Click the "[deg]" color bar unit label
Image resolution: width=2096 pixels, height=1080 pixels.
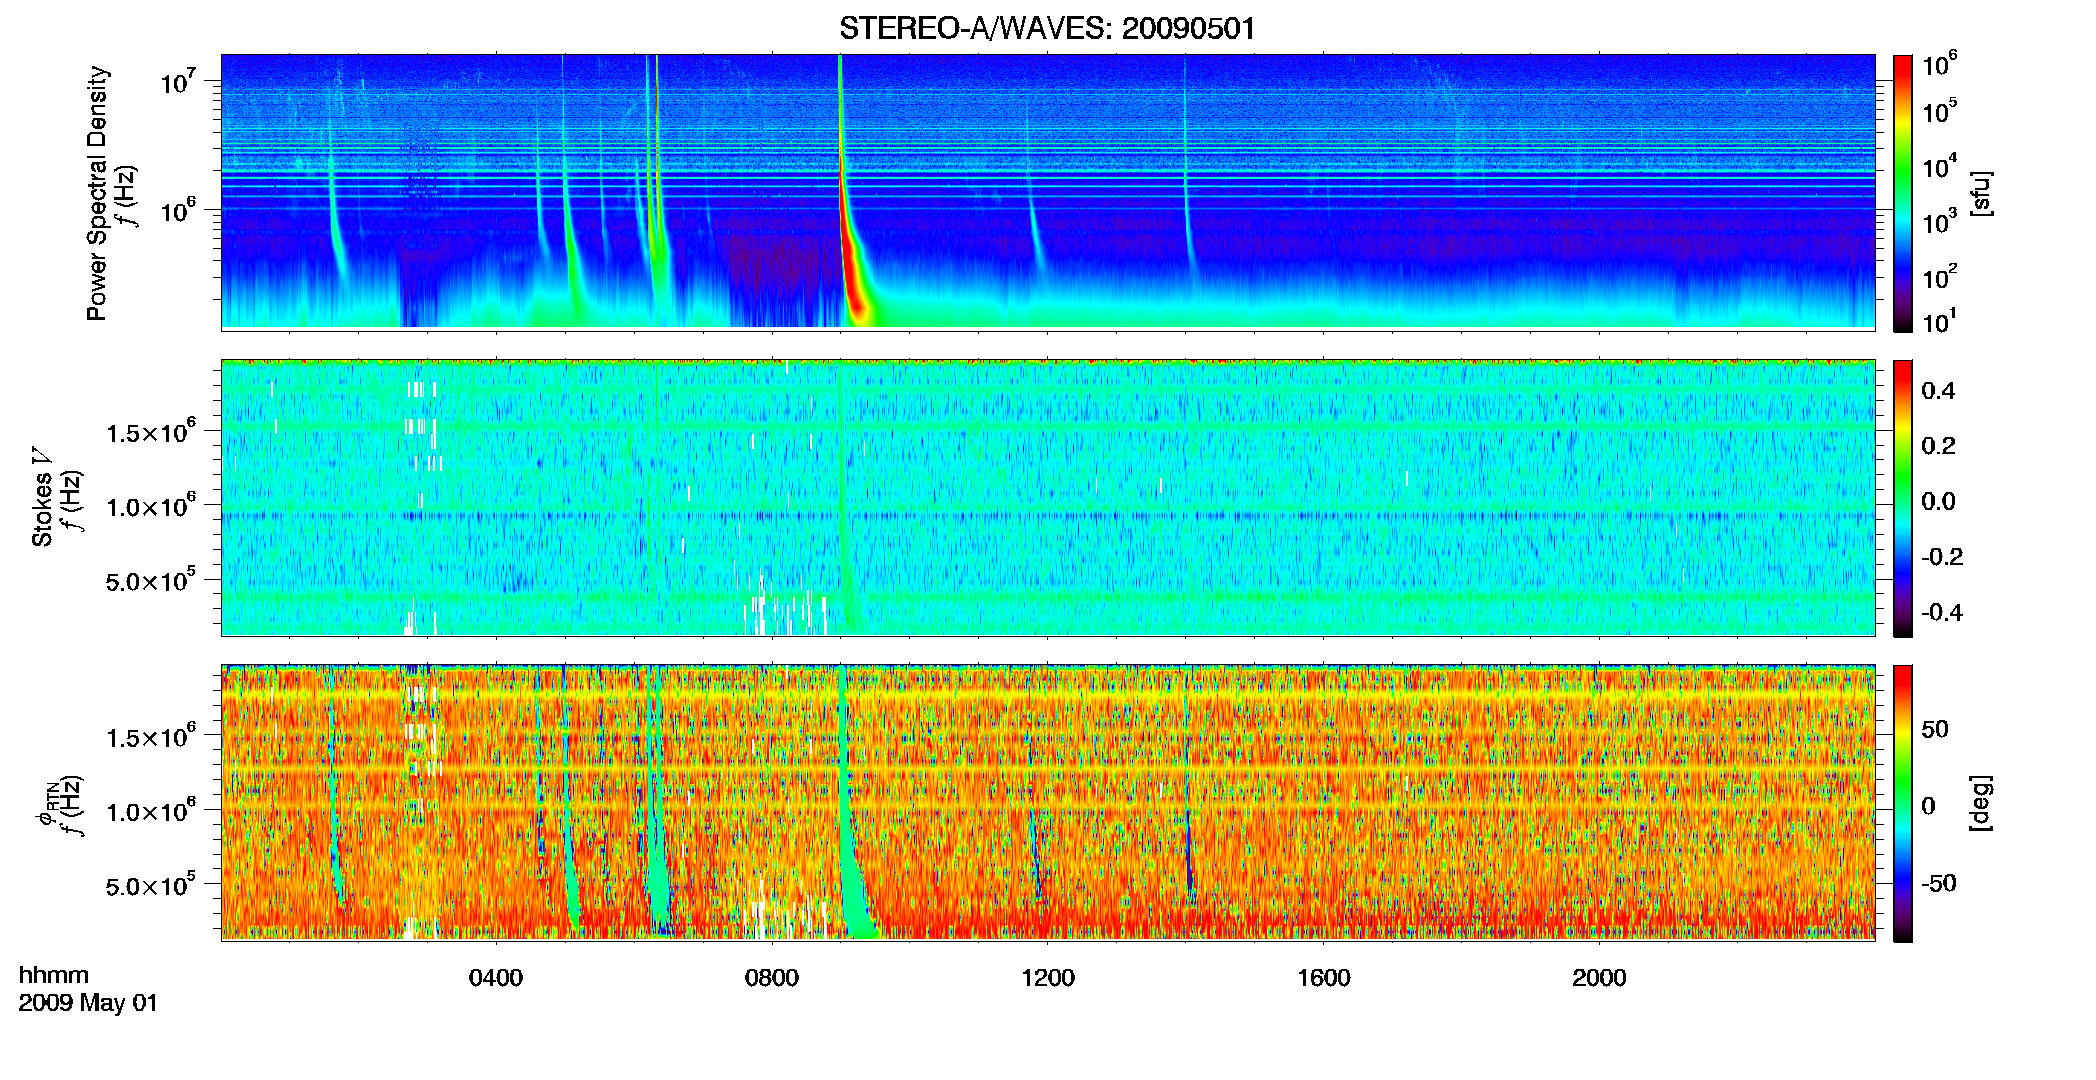click(1981, 803)
